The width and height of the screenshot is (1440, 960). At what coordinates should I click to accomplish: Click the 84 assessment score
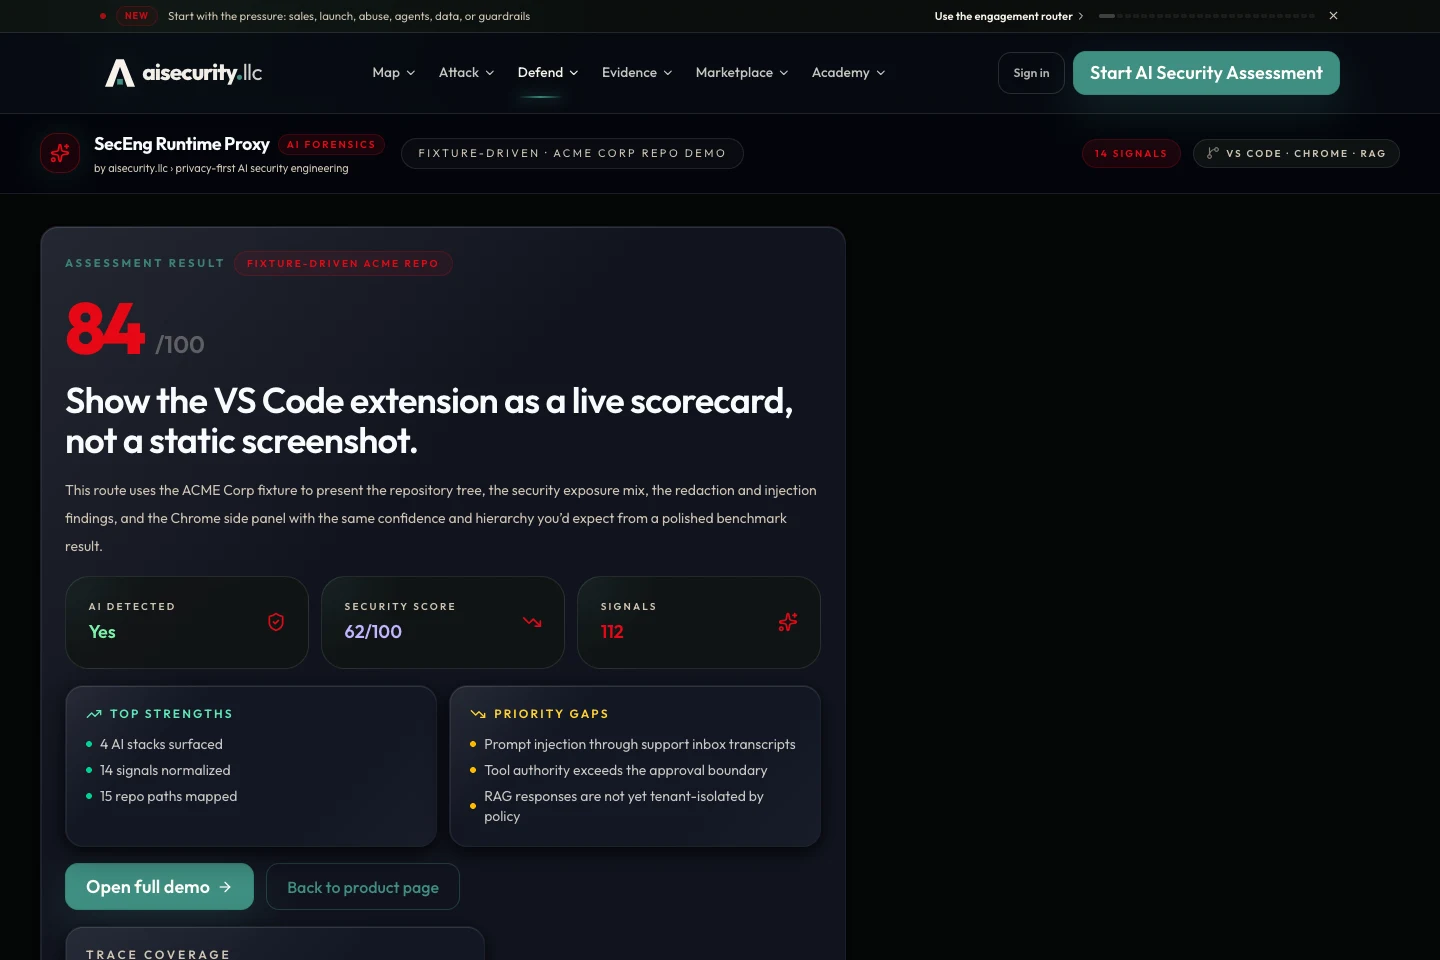coord(106,329)
